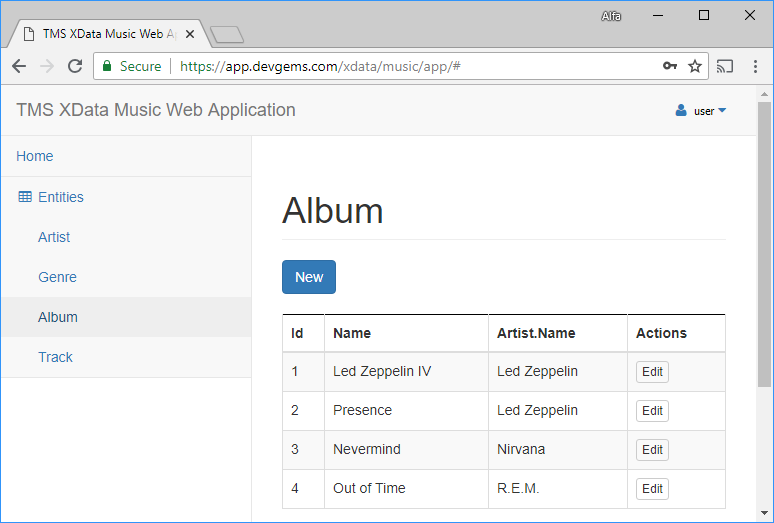774x523 pixels.
Task: Click the green secure padlock icon
Action: [x=107, y=66]
